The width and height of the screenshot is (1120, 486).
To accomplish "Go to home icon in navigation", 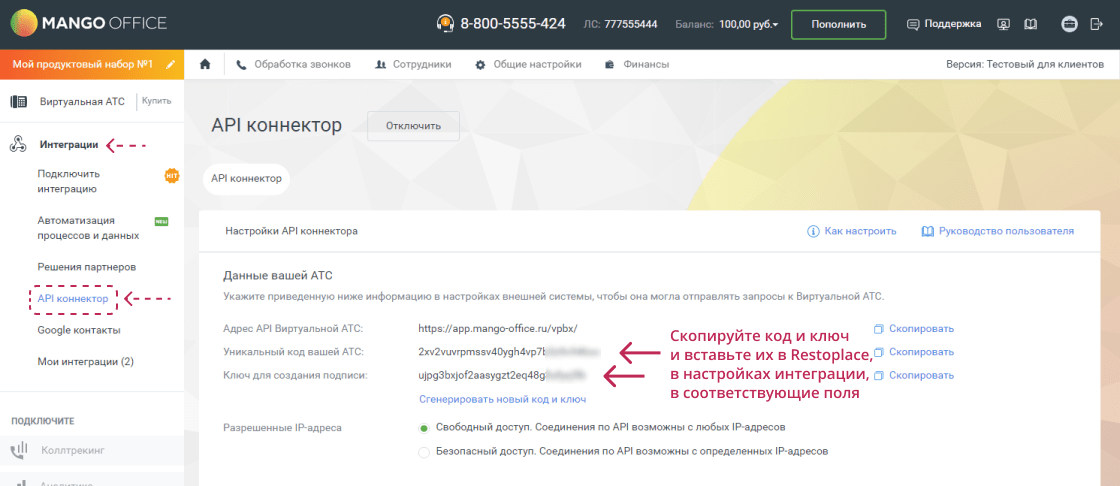I will pos(205,64).
